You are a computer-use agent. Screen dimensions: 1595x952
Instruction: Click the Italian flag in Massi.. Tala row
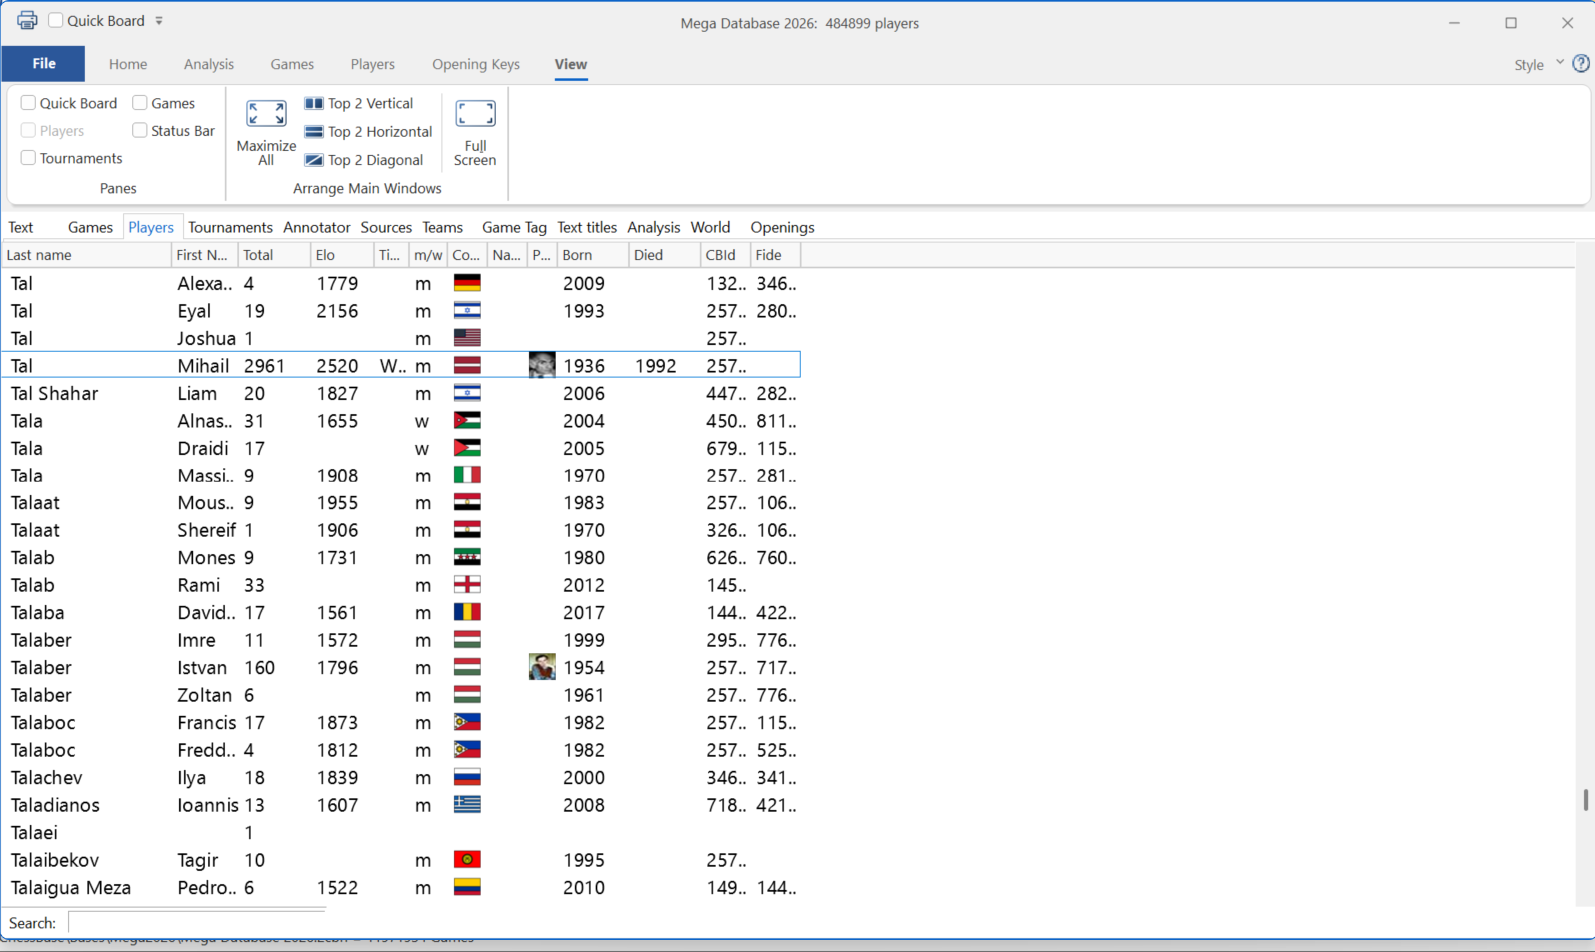467,475
